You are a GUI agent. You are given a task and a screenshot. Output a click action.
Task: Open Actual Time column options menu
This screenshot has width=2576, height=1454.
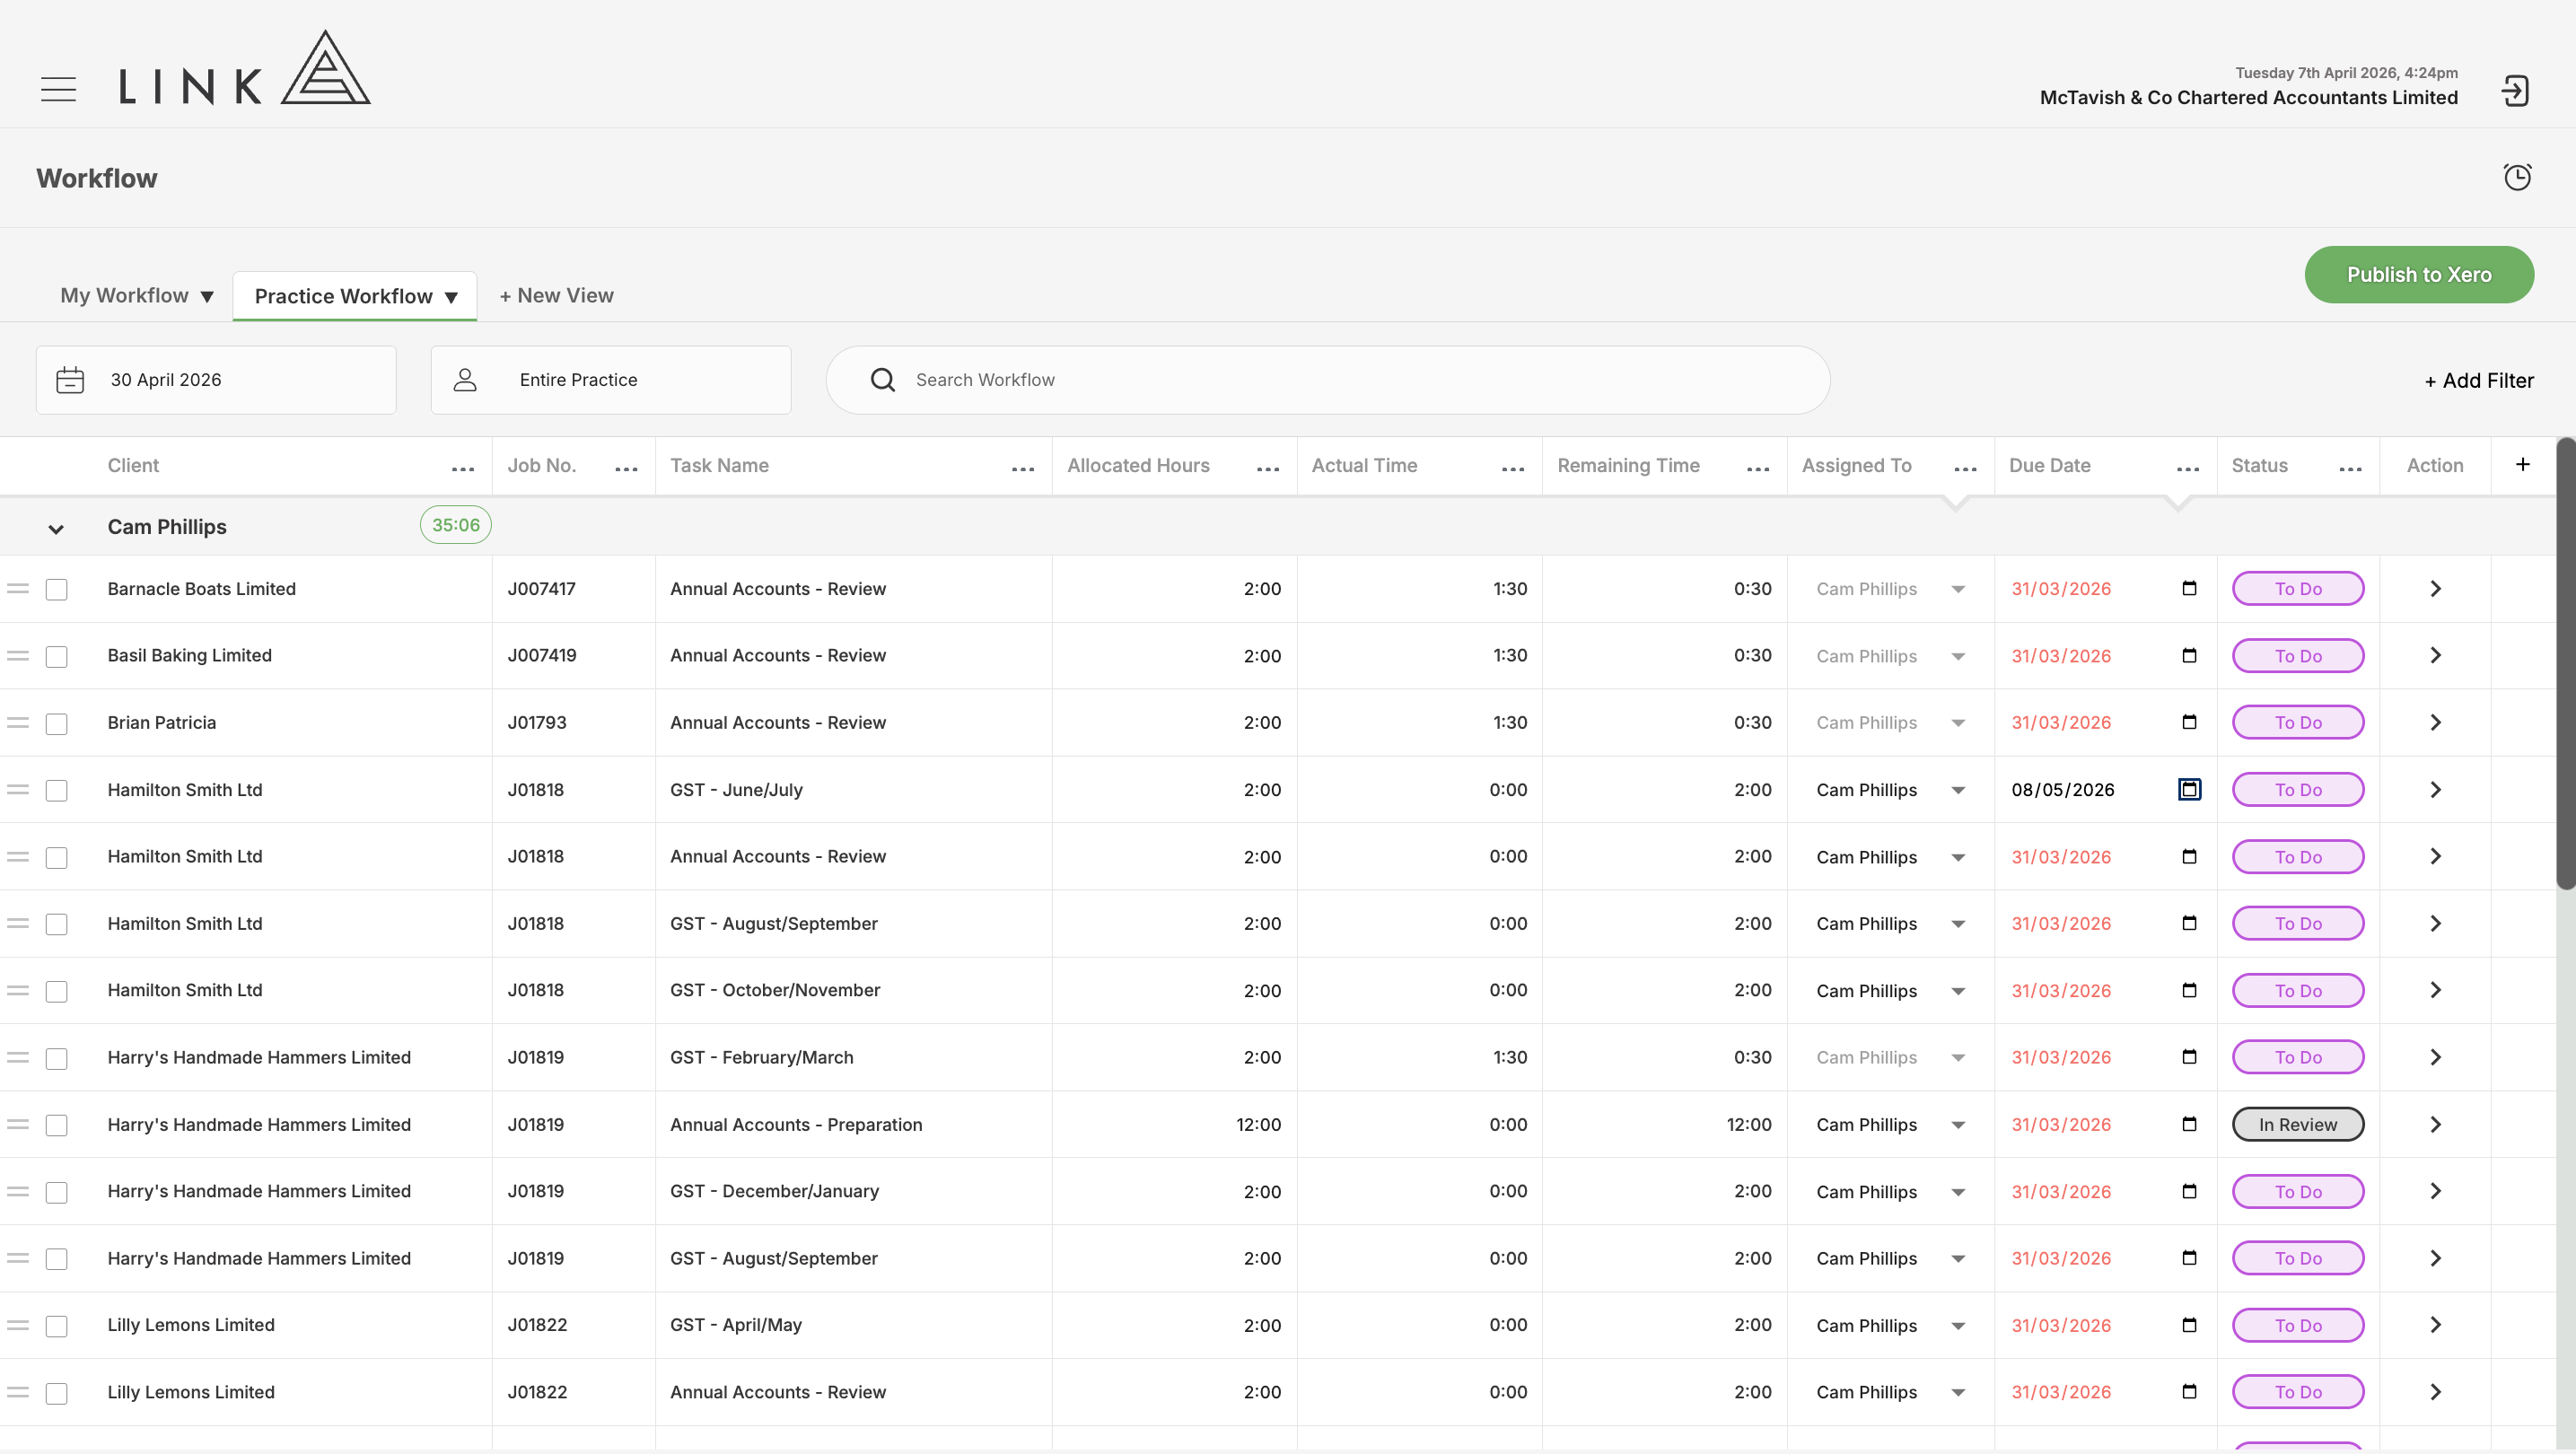(1513, 469)
